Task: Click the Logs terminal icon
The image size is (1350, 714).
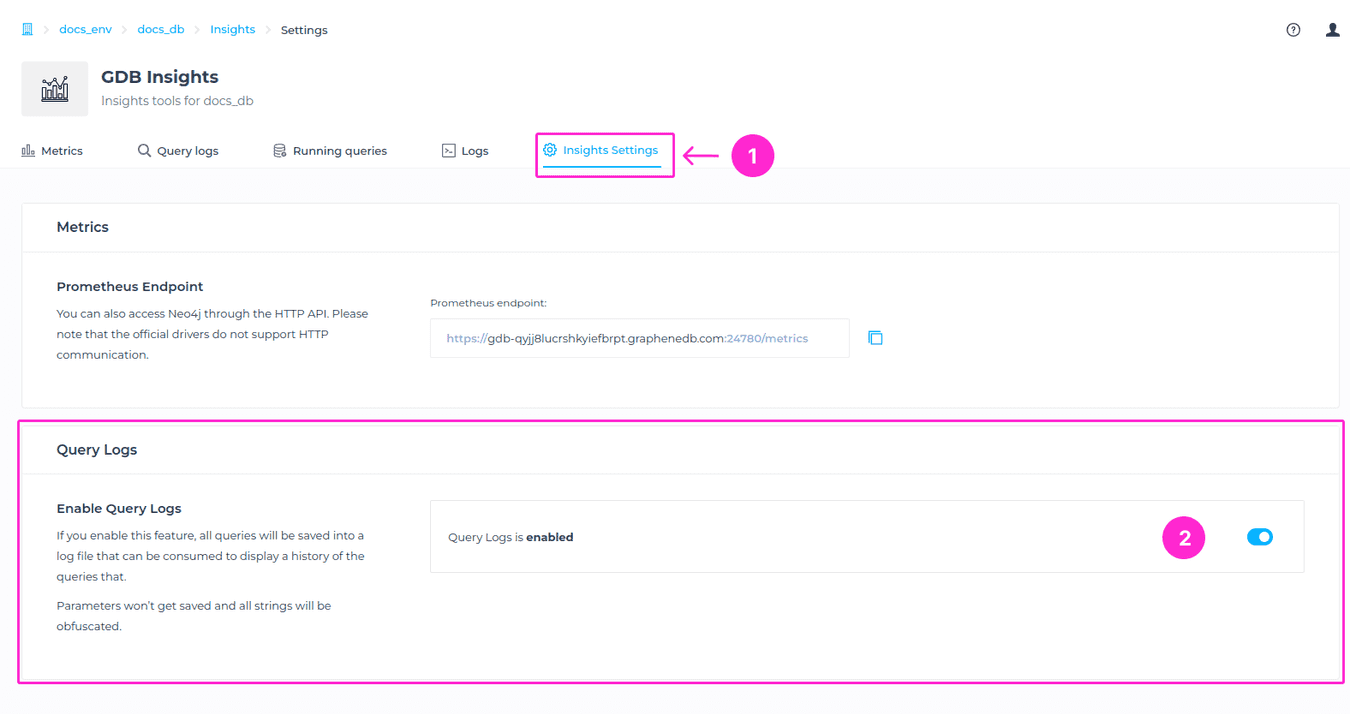Action: click(x=449, y=151)
